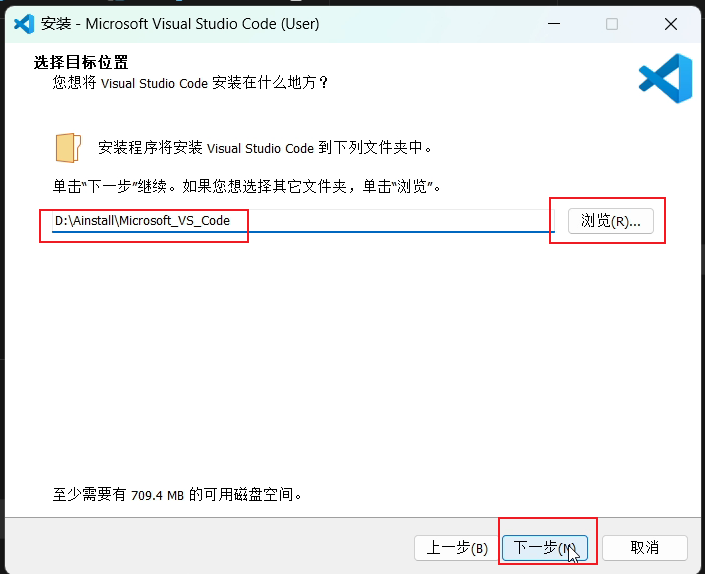Click the large VS Code logo at top right

tap(665, 78)
